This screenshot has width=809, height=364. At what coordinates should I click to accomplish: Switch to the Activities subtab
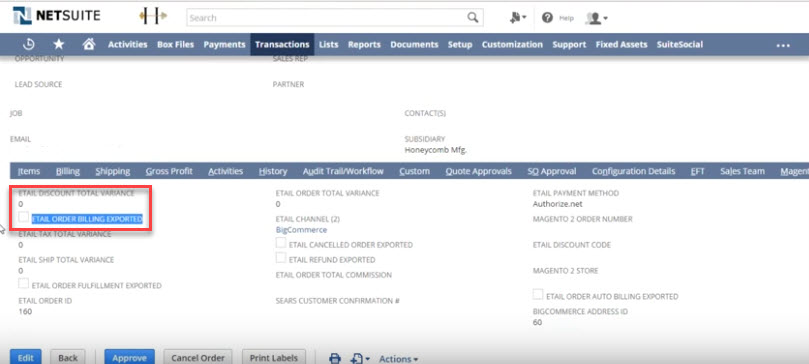tap(225, 171)
